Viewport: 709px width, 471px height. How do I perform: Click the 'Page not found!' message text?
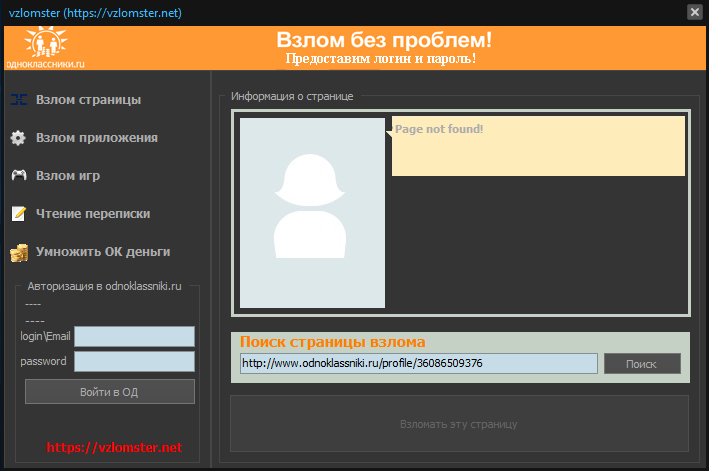[x=439, y=129]
